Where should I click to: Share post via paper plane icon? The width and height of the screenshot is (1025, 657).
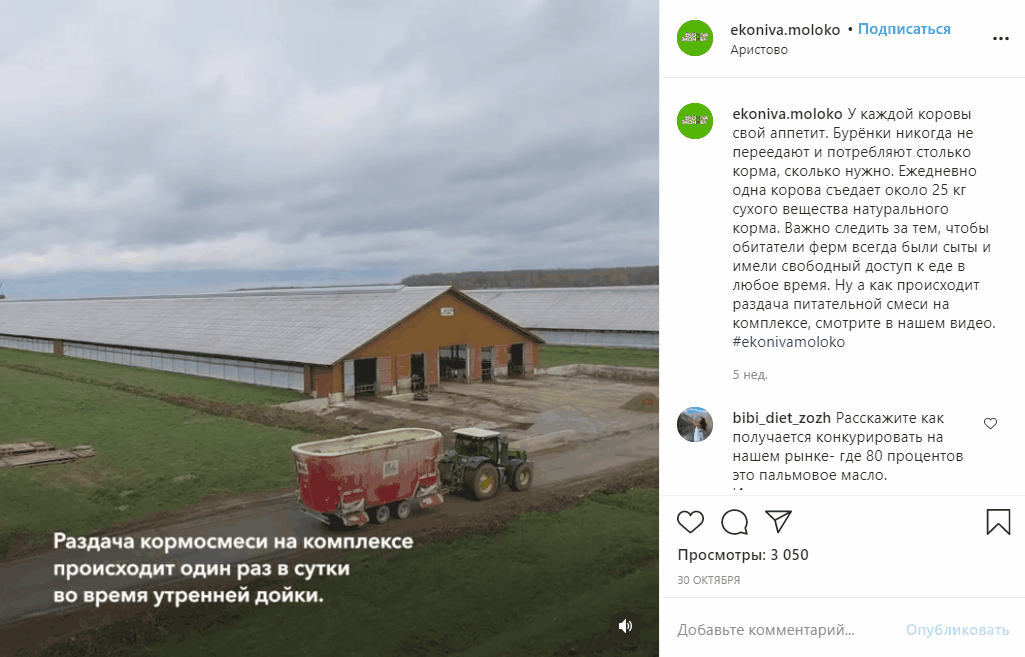[779, 521]
